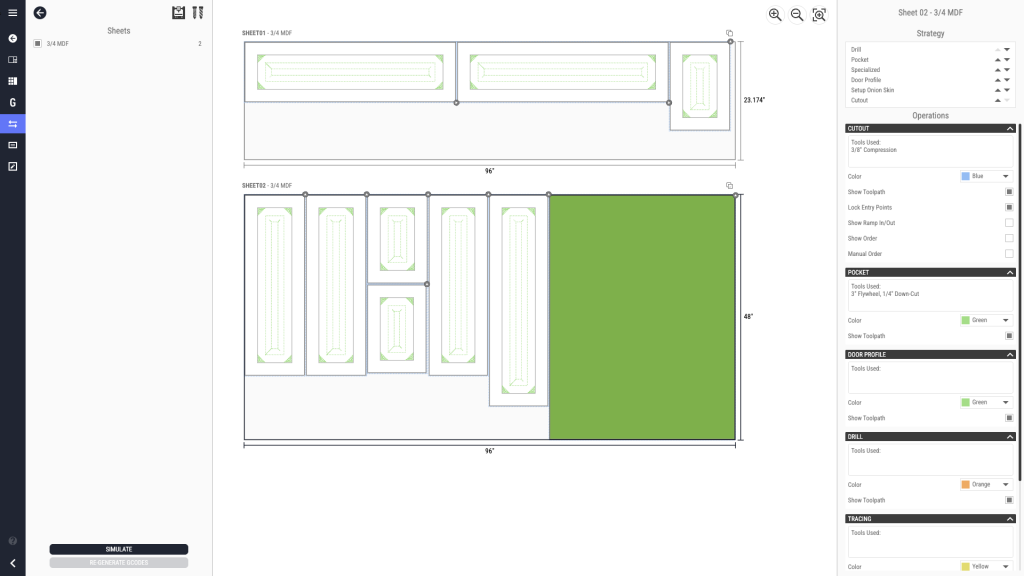Enable the Show Ramp In/Out checkbox
Screen dimensions: 1024x576
1009,223
